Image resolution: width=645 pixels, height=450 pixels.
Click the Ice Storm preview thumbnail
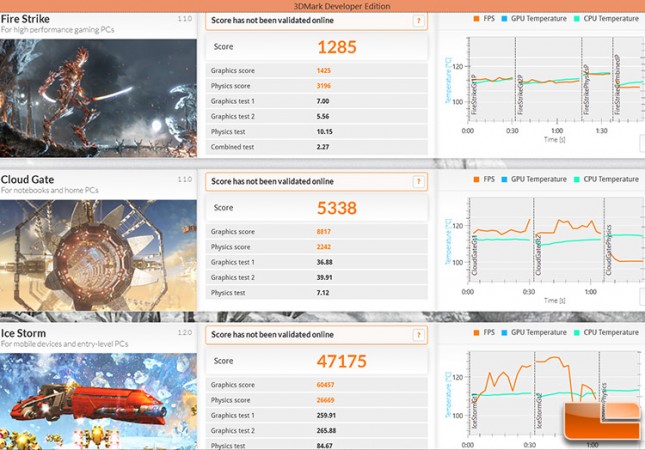98,401
